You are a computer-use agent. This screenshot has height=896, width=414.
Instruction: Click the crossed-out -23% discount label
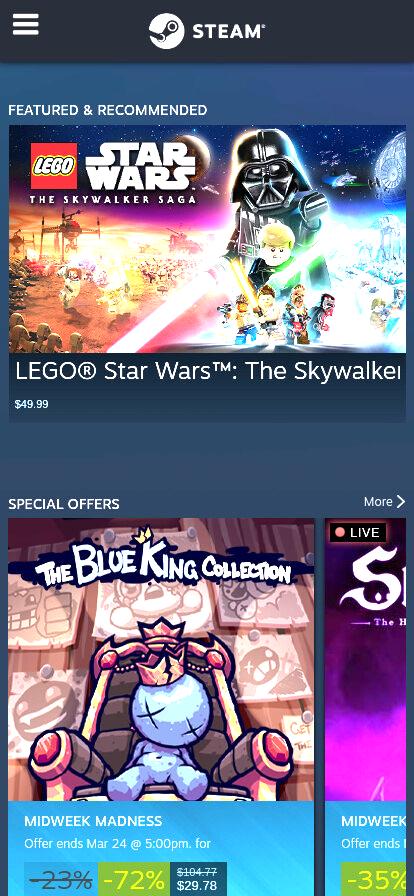click(x=61, y=880)
